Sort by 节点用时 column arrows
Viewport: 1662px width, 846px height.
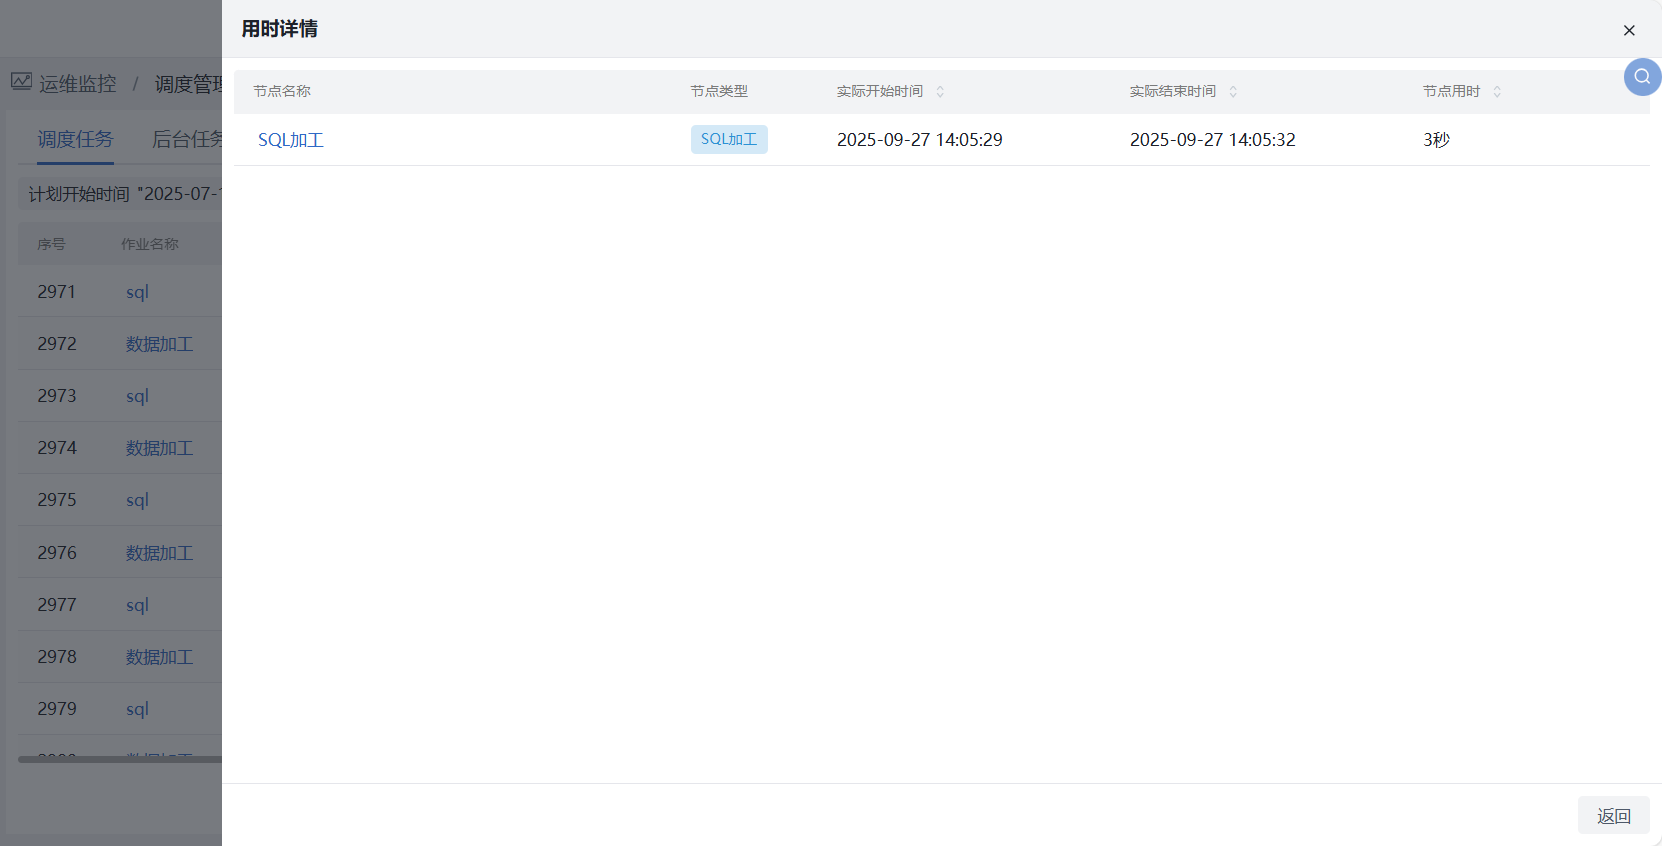pyautogui.click(x=1497, y=92)
